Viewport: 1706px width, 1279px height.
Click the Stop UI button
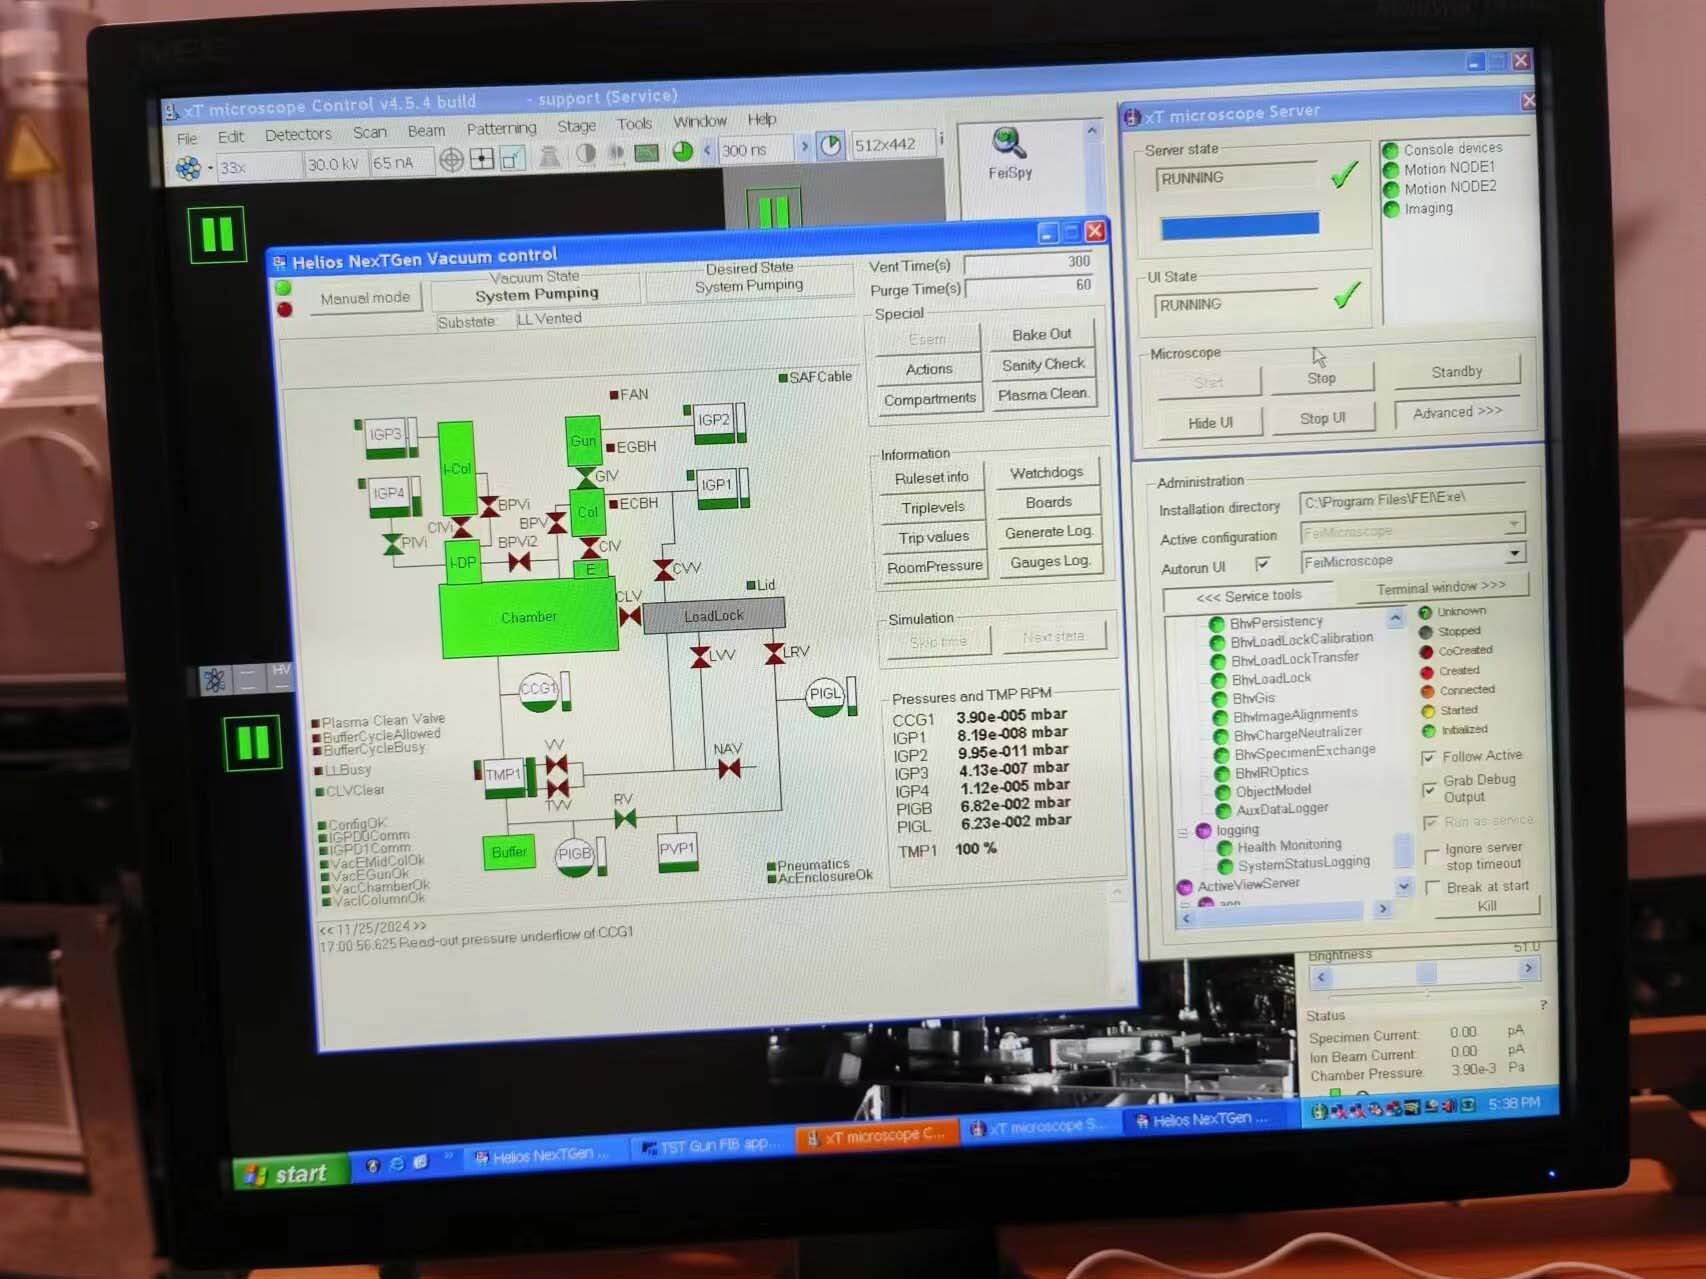(x=1323, y=418)
